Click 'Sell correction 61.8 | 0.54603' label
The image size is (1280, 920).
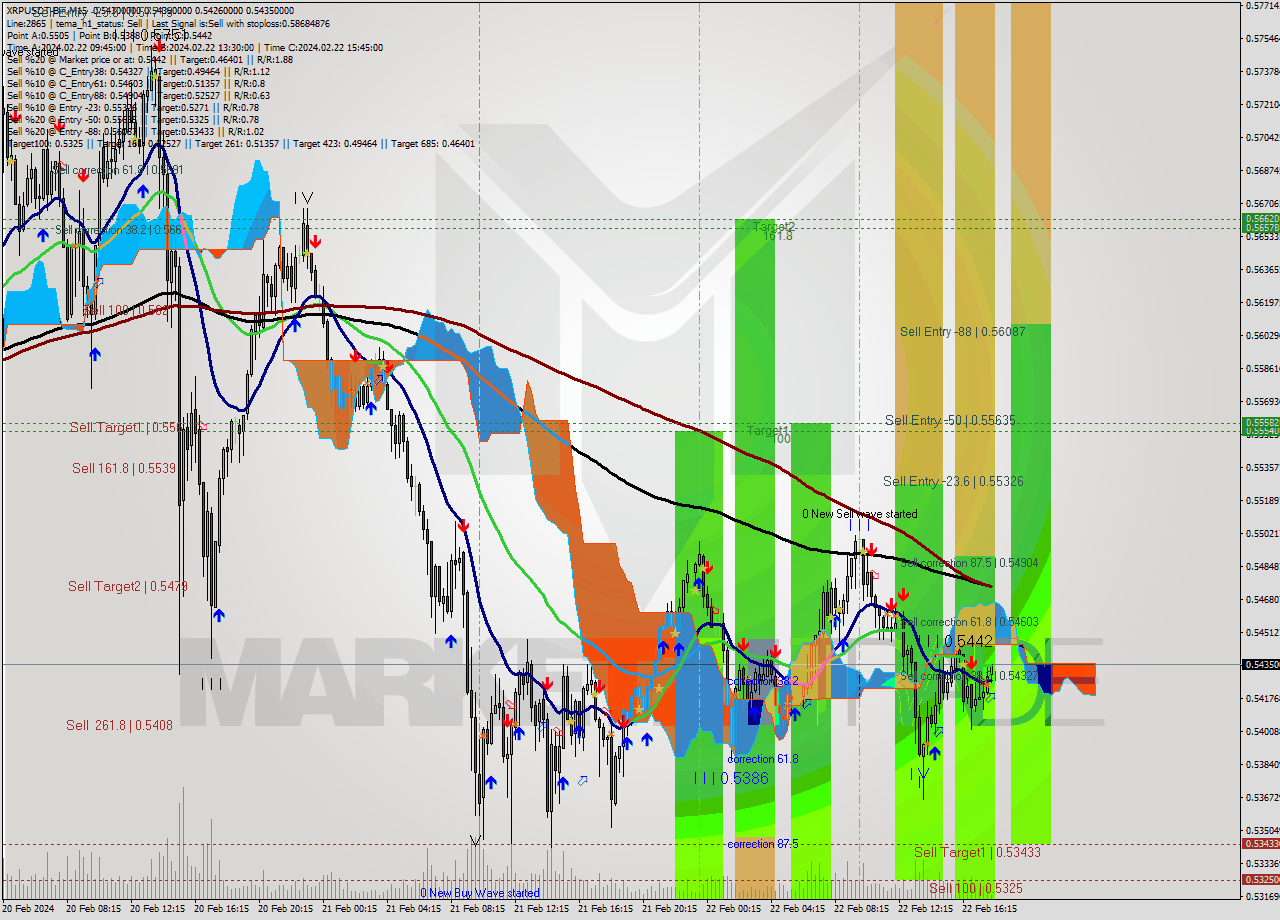coord(970,622)
